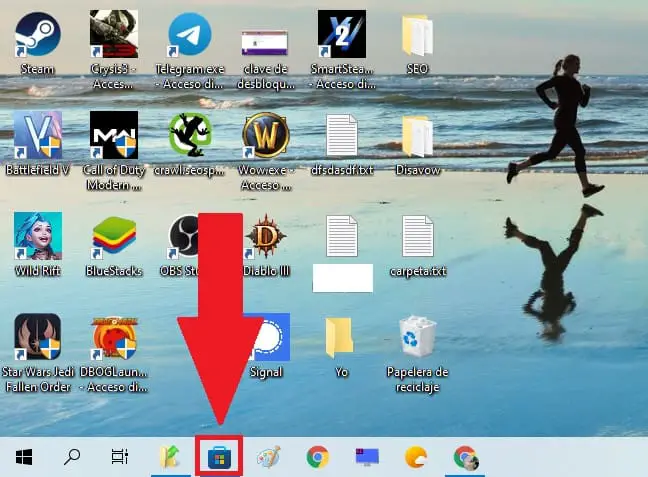Screen dimensions: 648x477
Task: Open the Windows Start menu
Action: tap(24, 457)
